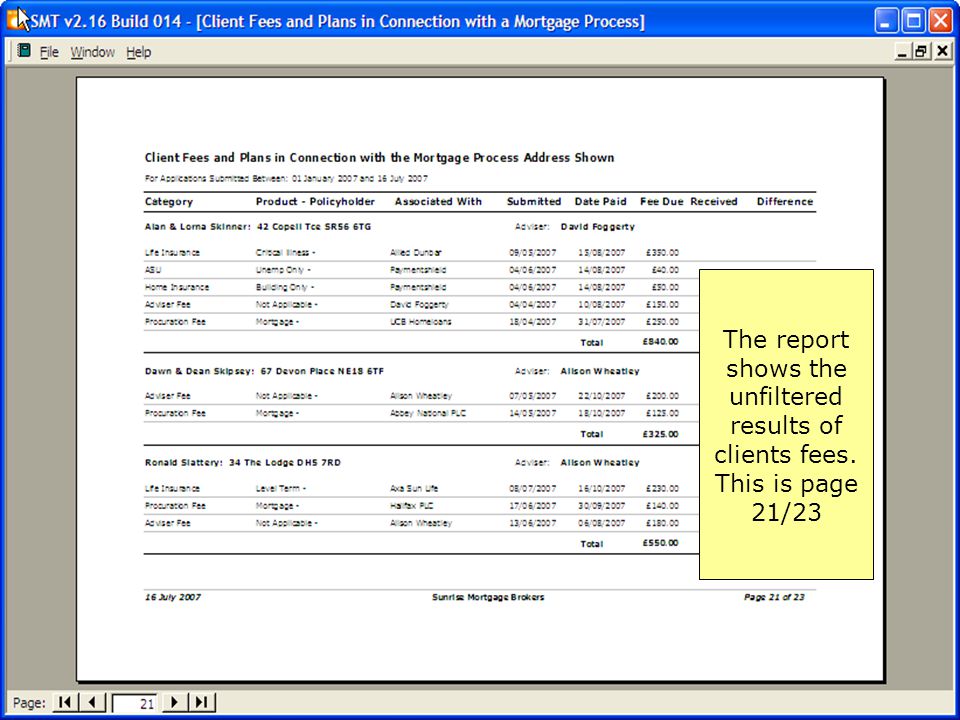Viewport: 960px width, 720px height.
Task: Open the Help menu
Action: [138, 52]
